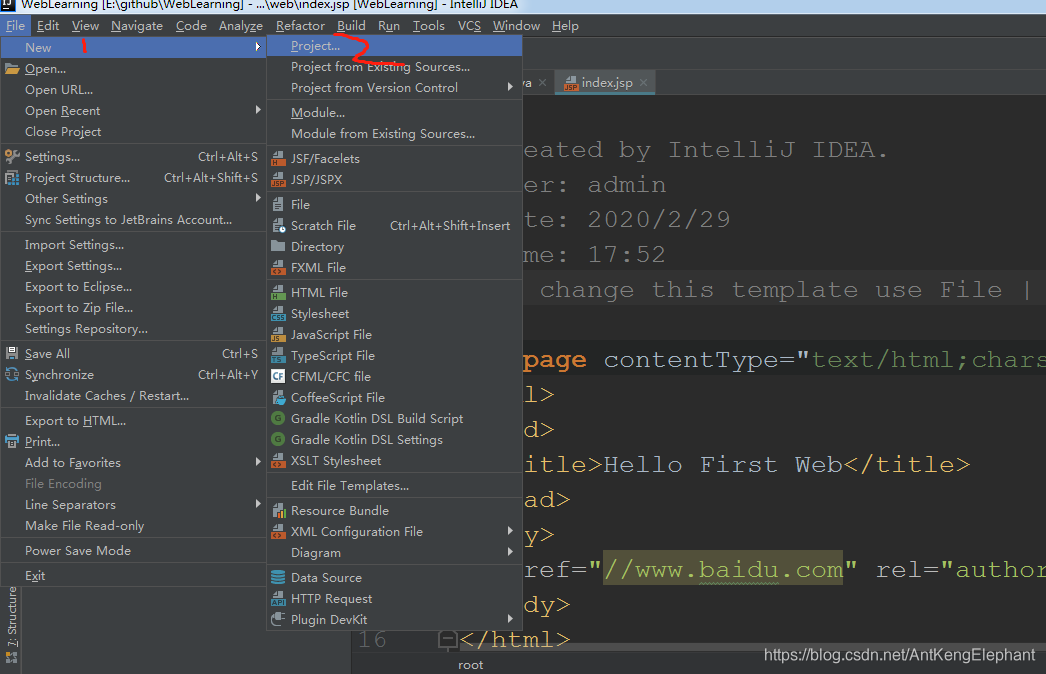
Task: Click the Plugin DevKit icon
Action: pos(278,619)
